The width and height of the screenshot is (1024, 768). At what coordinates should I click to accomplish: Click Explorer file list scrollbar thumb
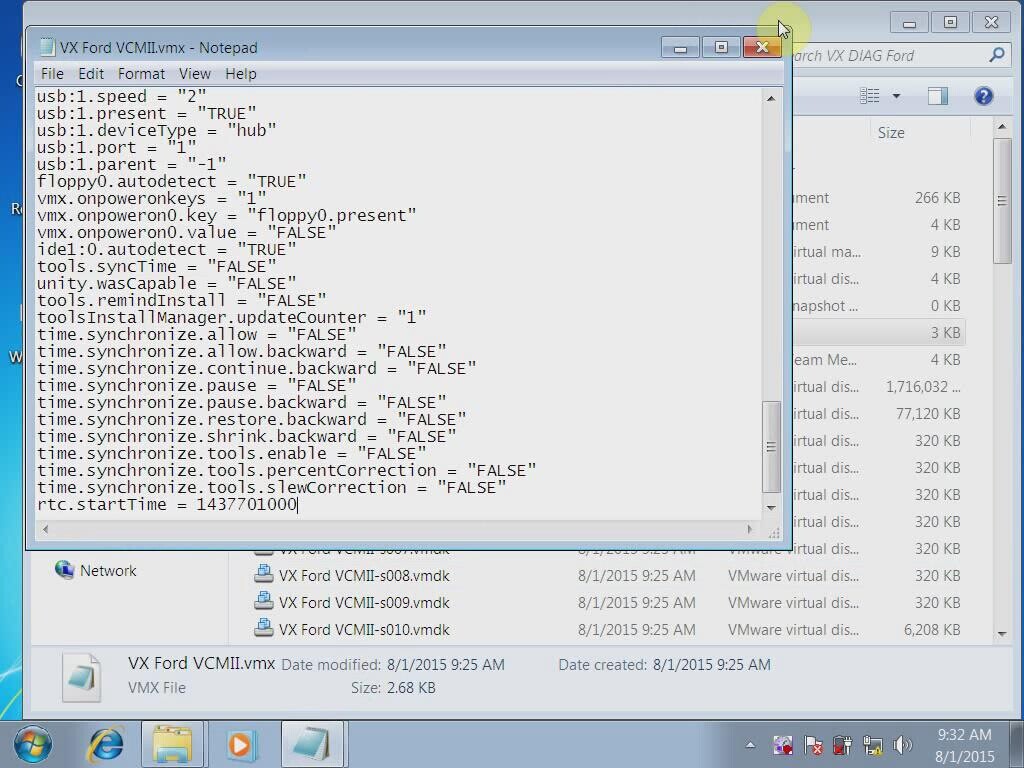(x=1002, y=201)
